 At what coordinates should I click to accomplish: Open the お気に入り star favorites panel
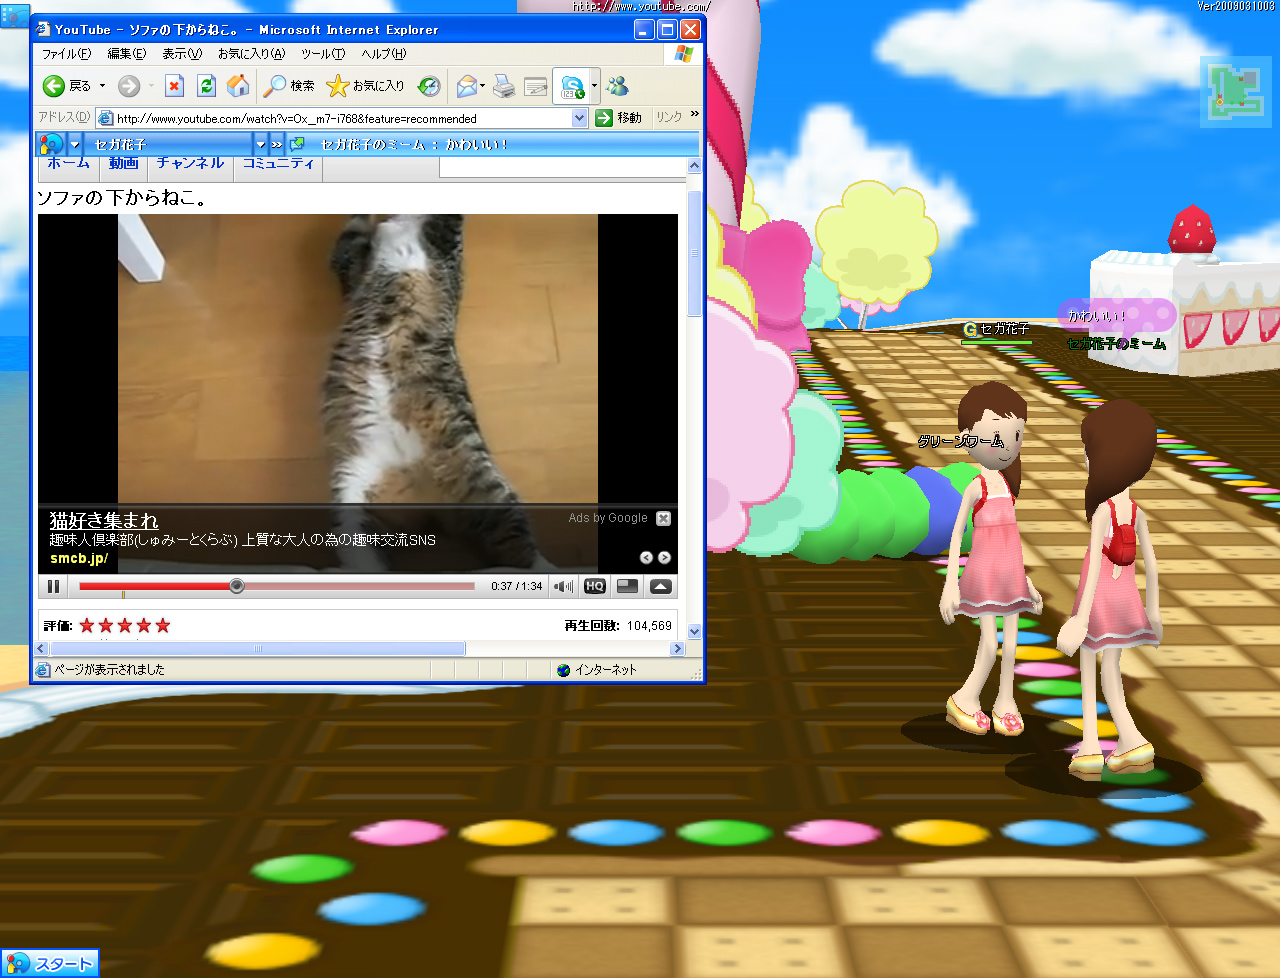366,86
